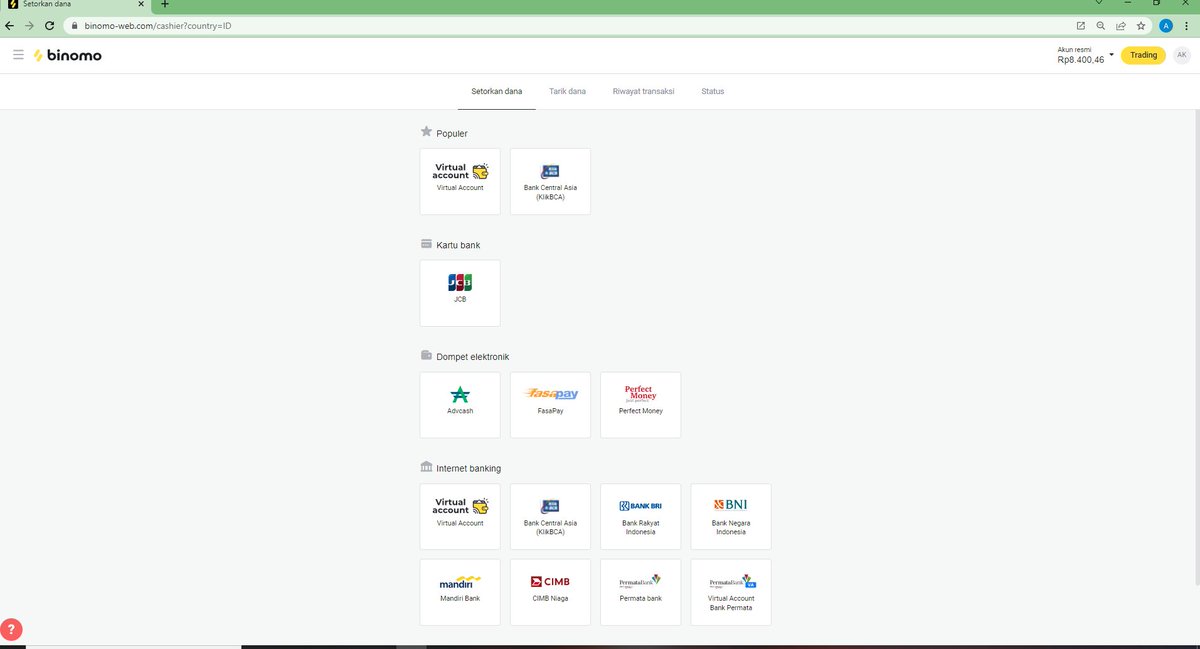
Task: Click the Kartu bank section heading
Action: pyautogui.click(x=458, y=245)
